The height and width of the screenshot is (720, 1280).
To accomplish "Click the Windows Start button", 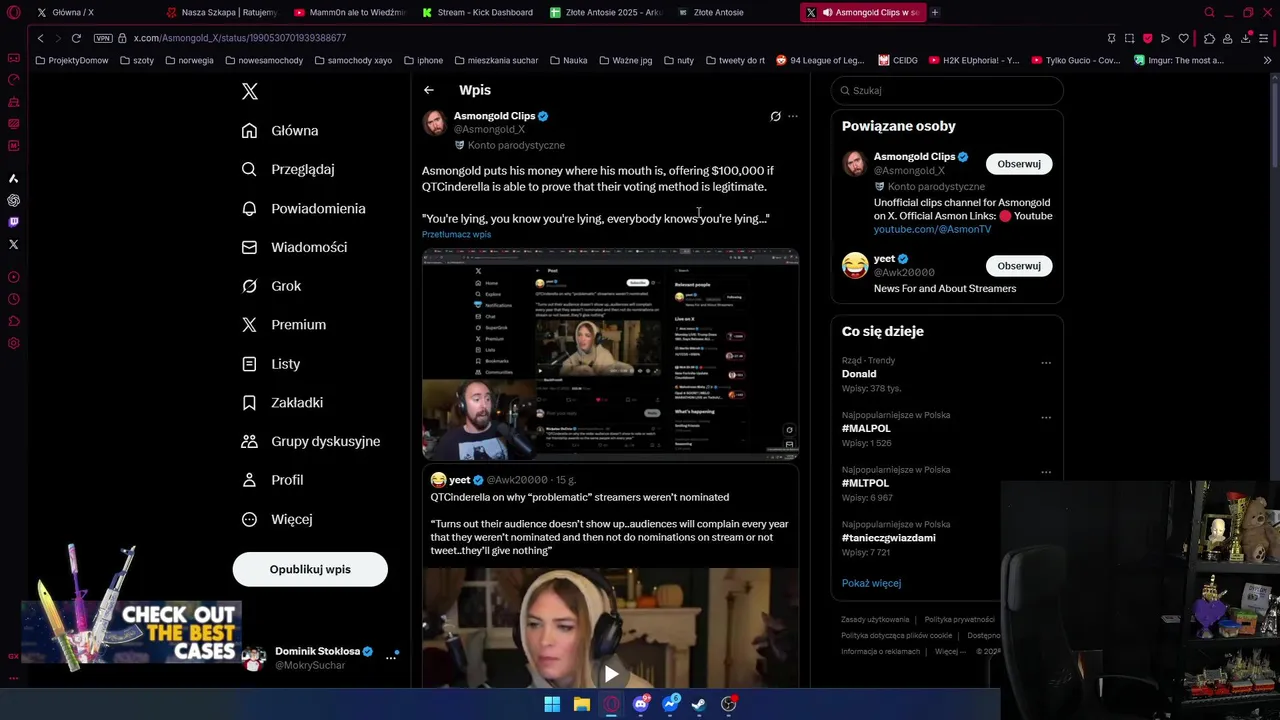I will (552, 704).
